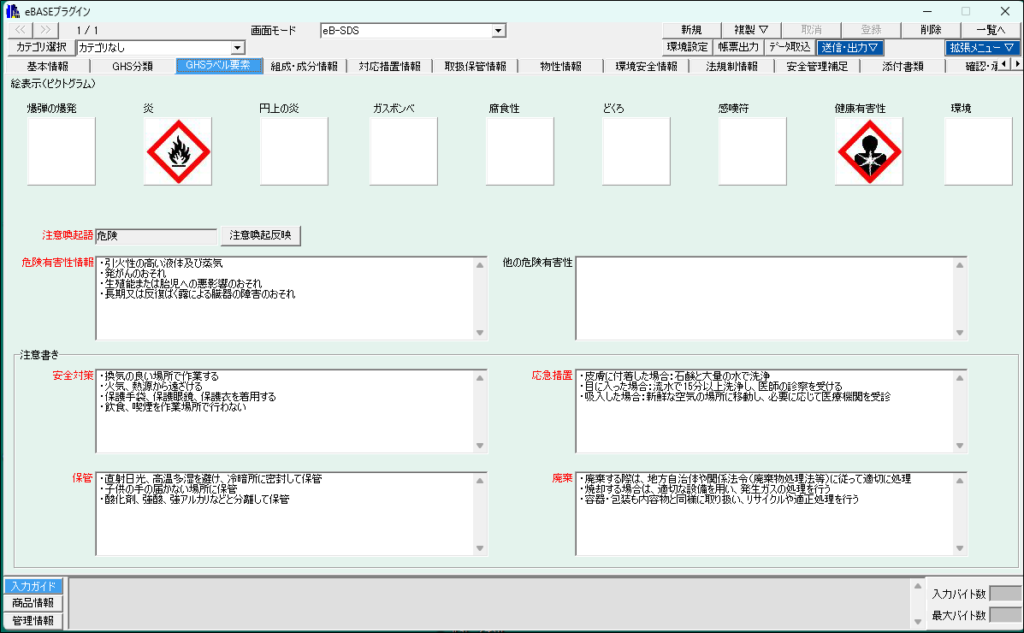Click the health hazard pictogram
The height and width of the screenshot is (633, 1024).
(x=869, y=151)
